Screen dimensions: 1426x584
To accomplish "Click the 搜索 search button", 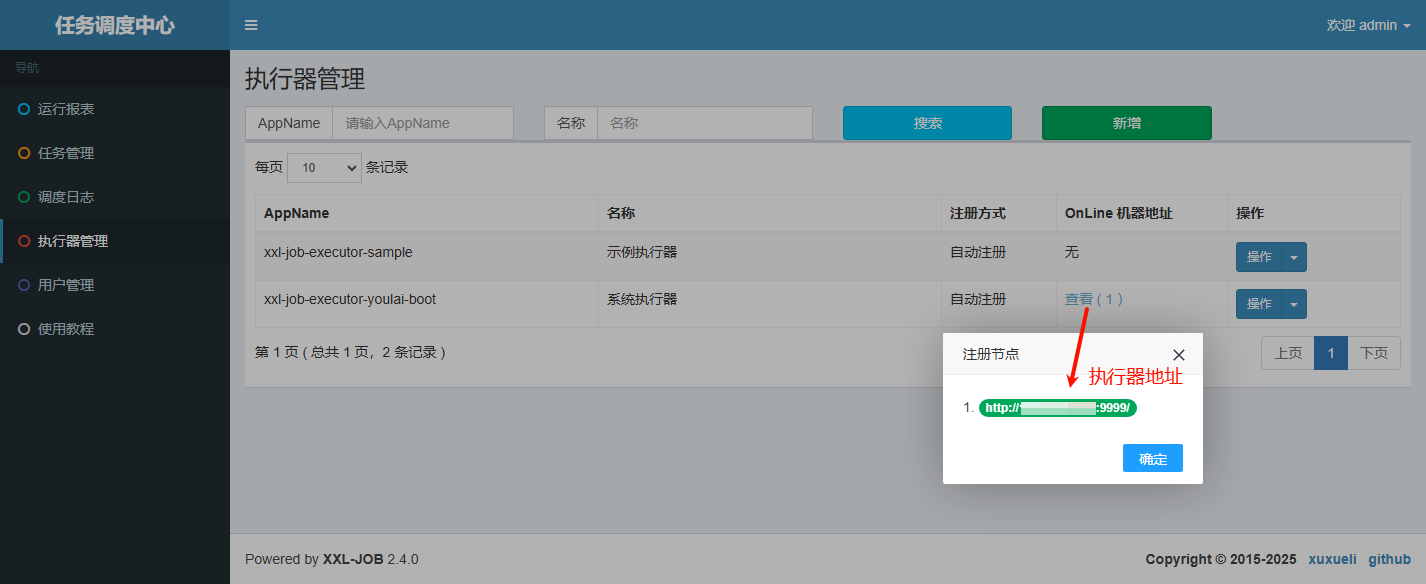I will (x=927, y=123).
